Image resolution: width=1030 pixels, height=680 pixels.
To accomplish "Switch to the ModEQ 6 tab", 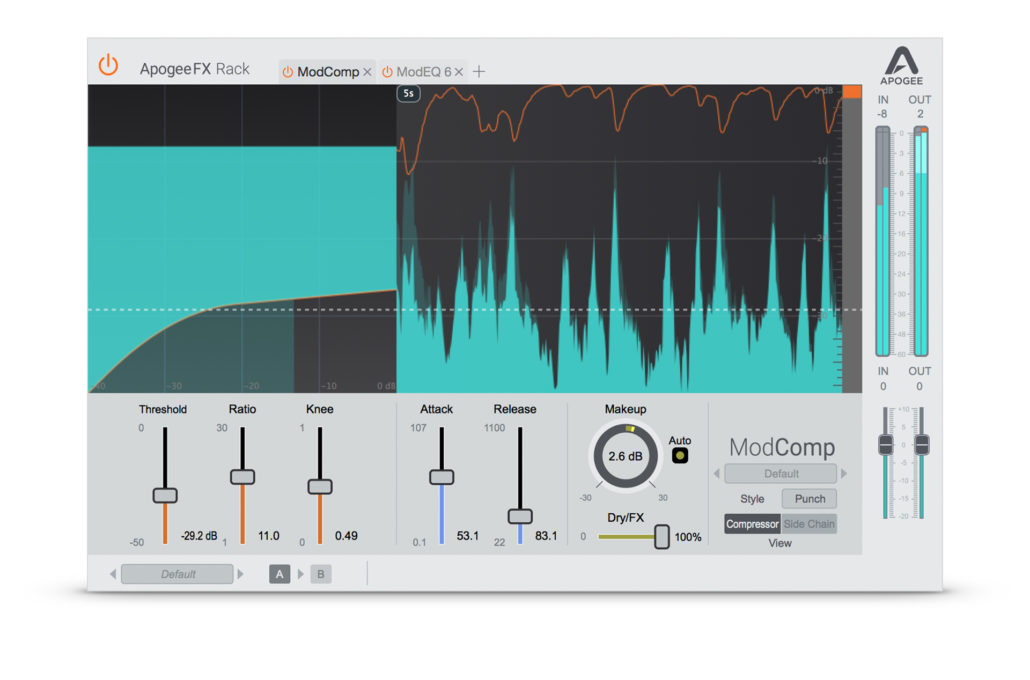I will tap(424, 72).
